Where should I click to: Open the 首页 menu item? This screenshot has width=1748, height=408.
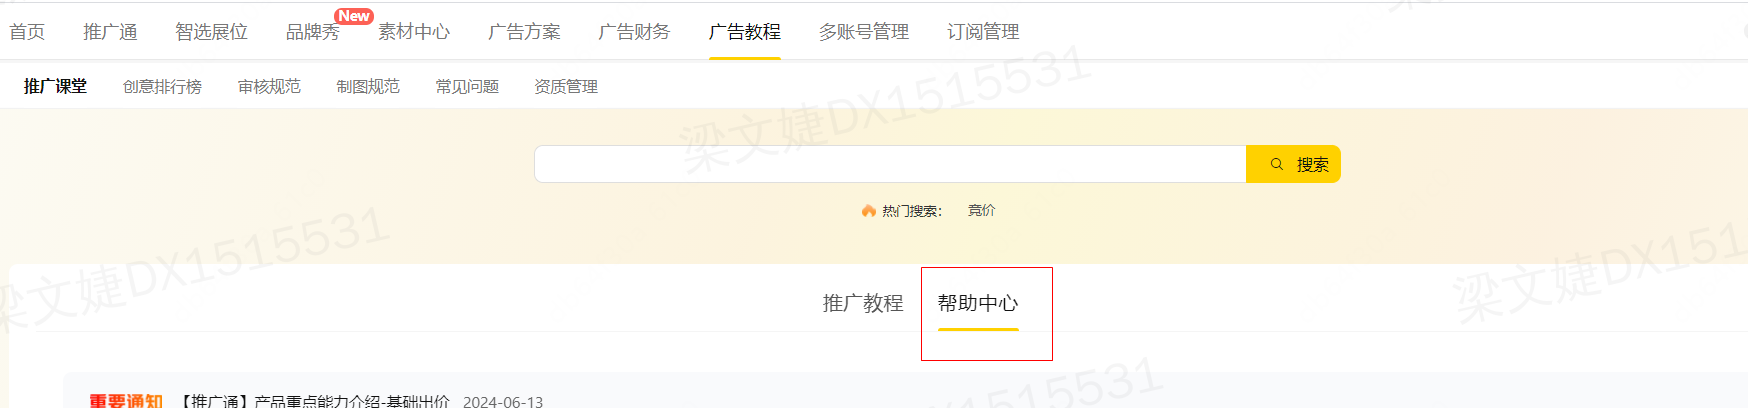[x=27, y=32]
